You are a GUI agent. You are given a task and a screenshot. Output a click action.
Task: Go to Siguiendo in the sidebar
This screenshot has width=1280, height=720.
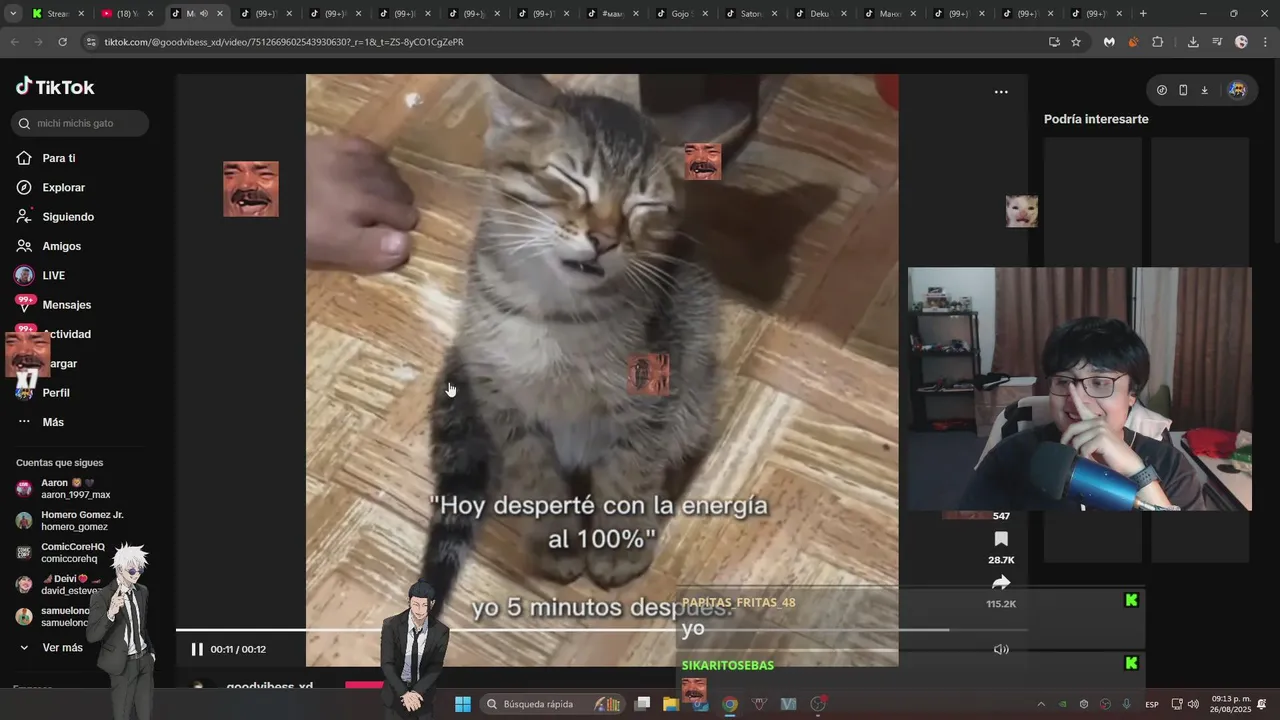point(55,217)
